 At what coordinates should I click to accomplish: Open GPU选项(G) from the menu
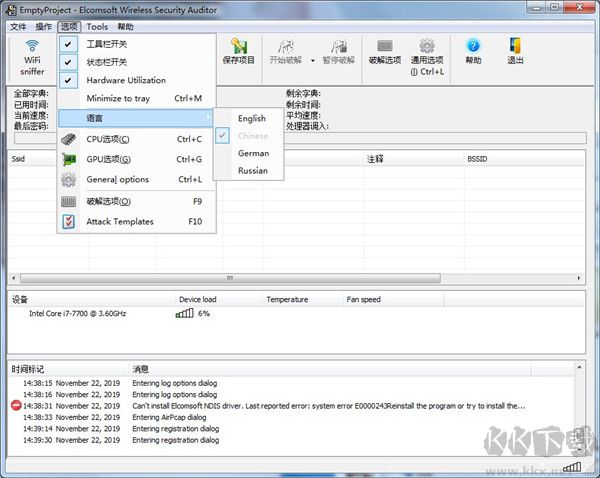pos(136,159)
